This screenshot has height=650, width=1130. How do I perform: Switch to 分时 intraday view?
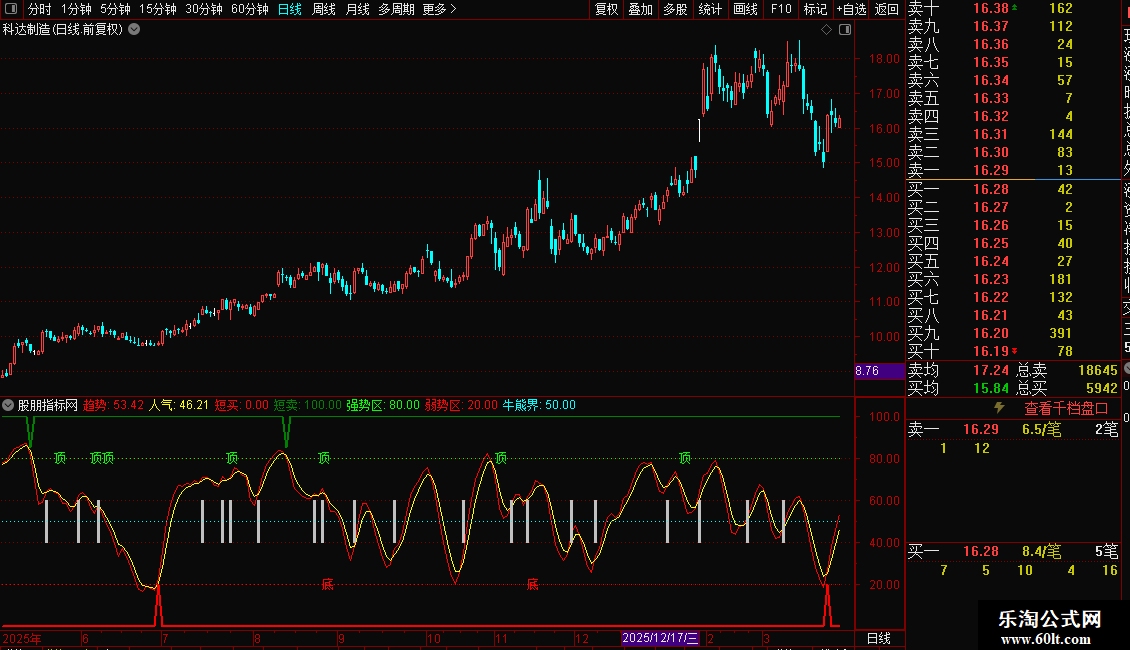[39, 9]
